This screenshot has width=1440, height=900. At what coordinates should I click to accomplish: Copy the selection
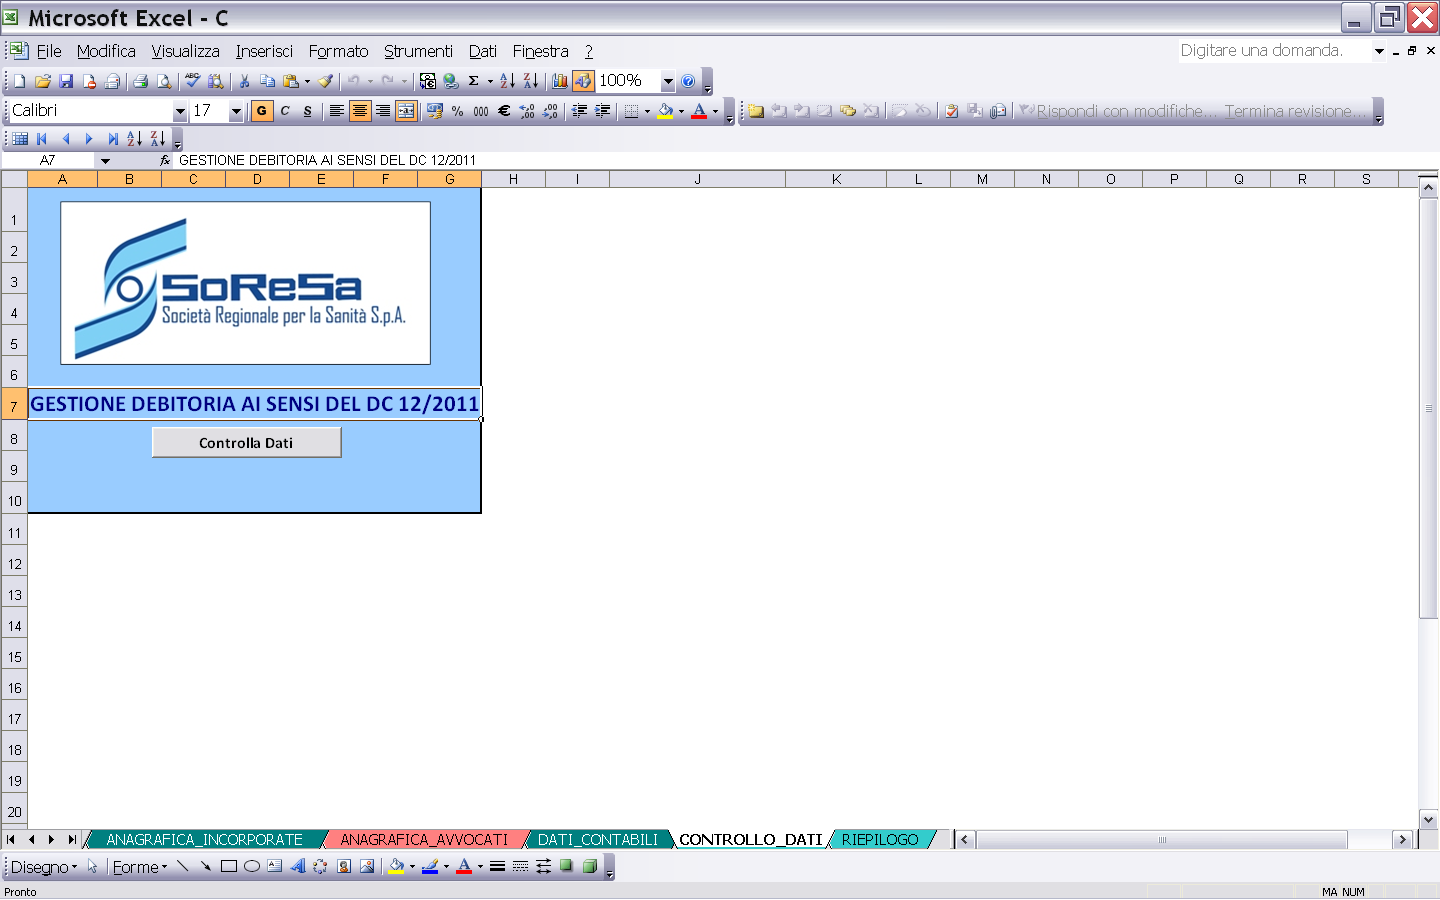pos(267,81)
